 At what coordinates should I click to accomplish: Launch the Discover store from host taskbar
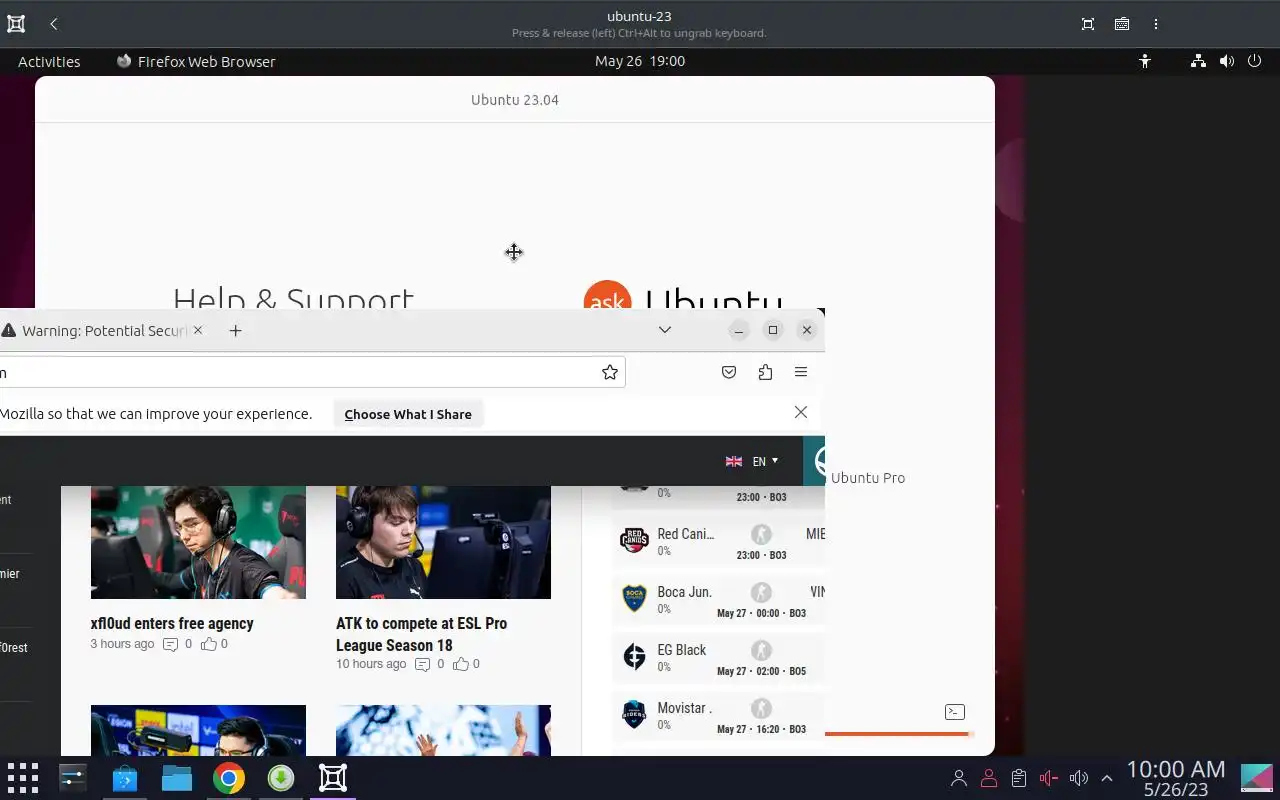pyautogui.click(x=125, y=778)
